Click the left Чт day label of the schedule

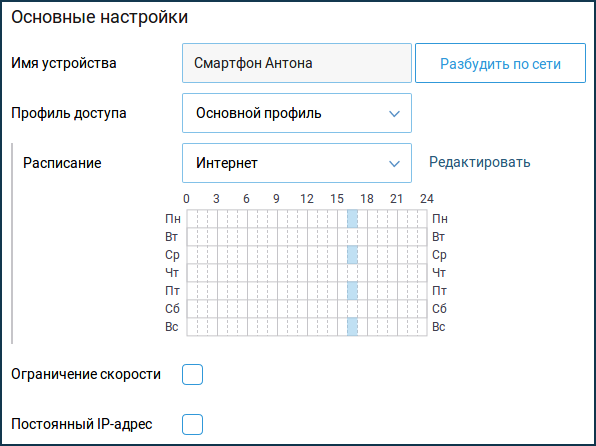(172, 273)
